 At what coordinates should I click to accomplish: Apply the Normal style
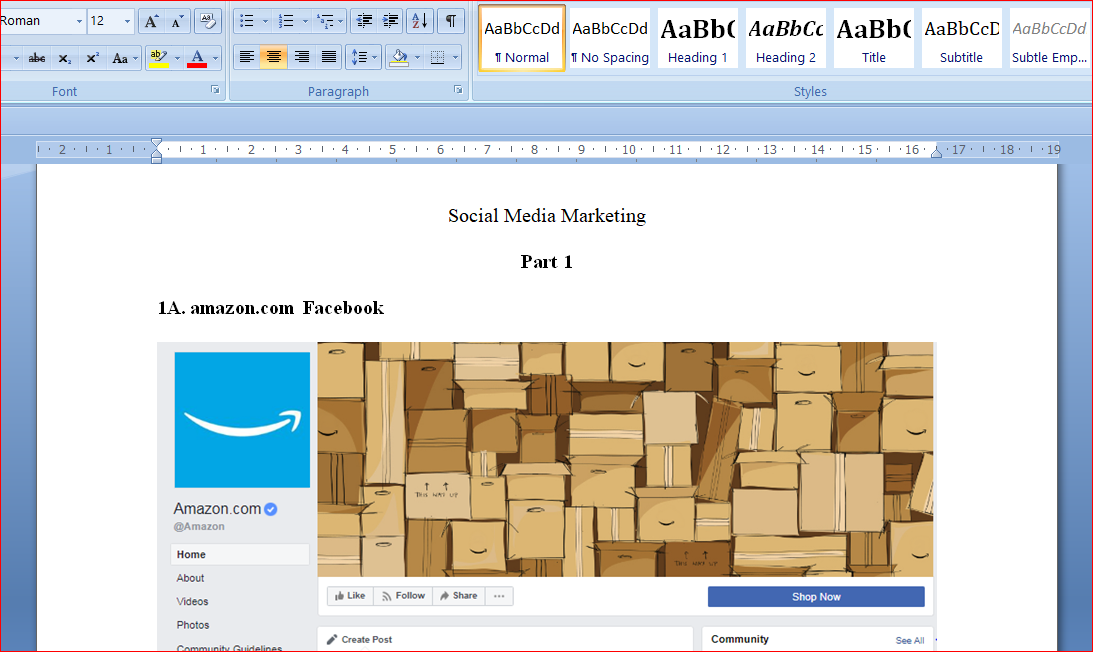[x=521, y=38]
